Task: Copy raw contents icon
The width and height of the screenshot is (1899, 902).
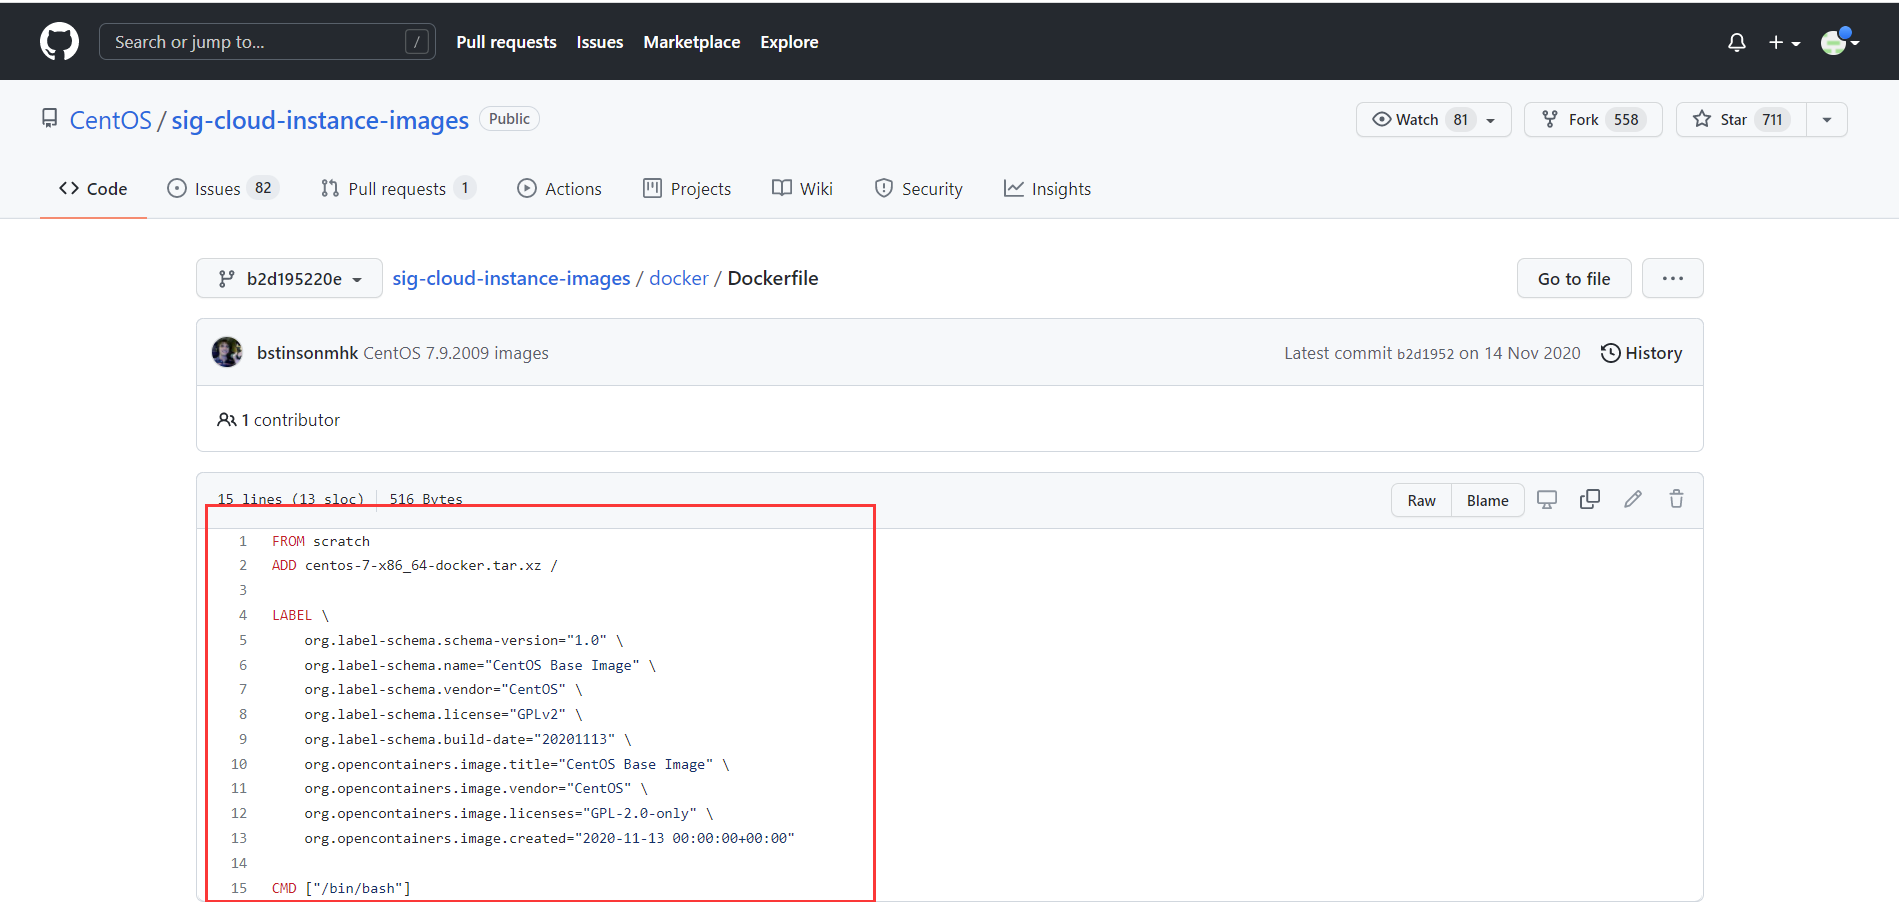Action: point(1590,499)
